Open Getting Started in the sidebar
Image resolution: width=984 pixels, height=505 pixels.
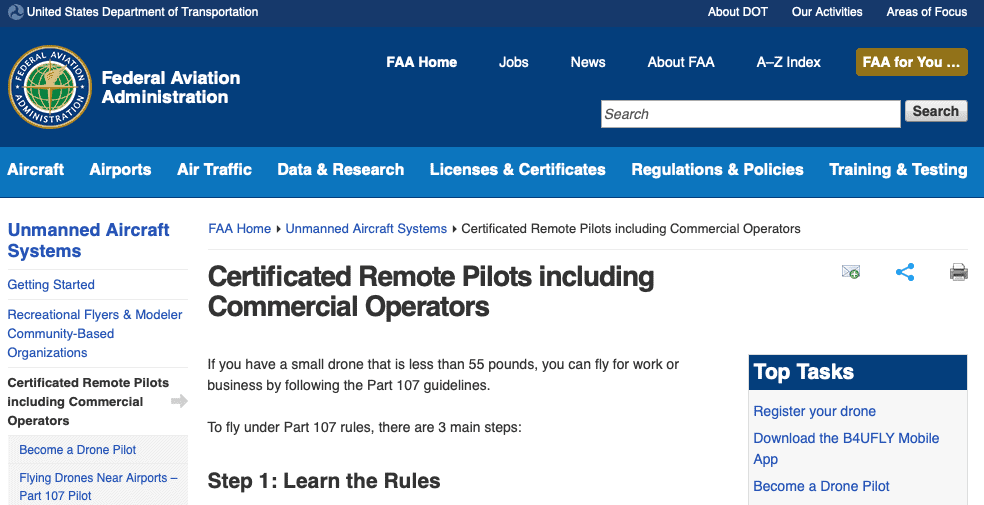[51, 285]
